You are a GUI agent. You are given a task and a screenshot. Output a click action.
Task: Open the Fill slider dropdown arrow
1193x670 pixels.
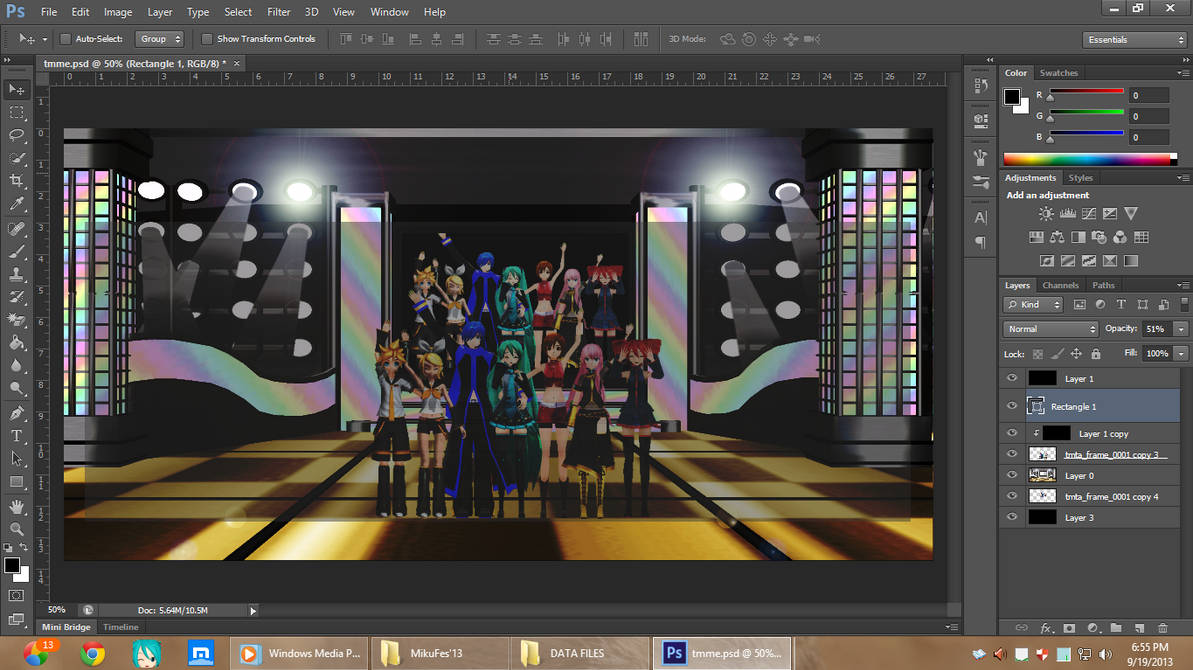point(1181,354)
